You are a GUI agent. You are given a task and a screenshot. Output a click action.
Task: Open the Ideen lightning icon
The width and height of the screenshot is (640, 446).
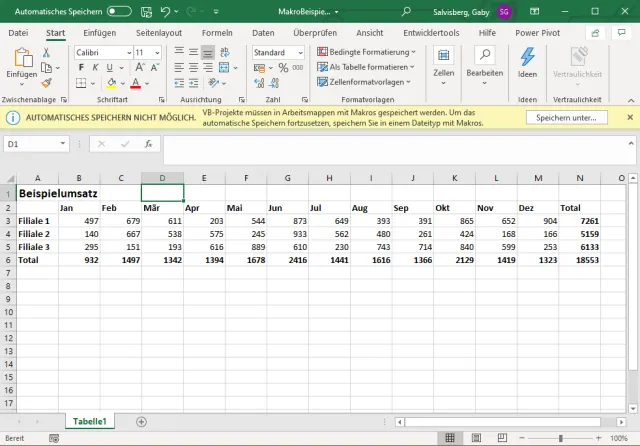click(x=527, y=58)
